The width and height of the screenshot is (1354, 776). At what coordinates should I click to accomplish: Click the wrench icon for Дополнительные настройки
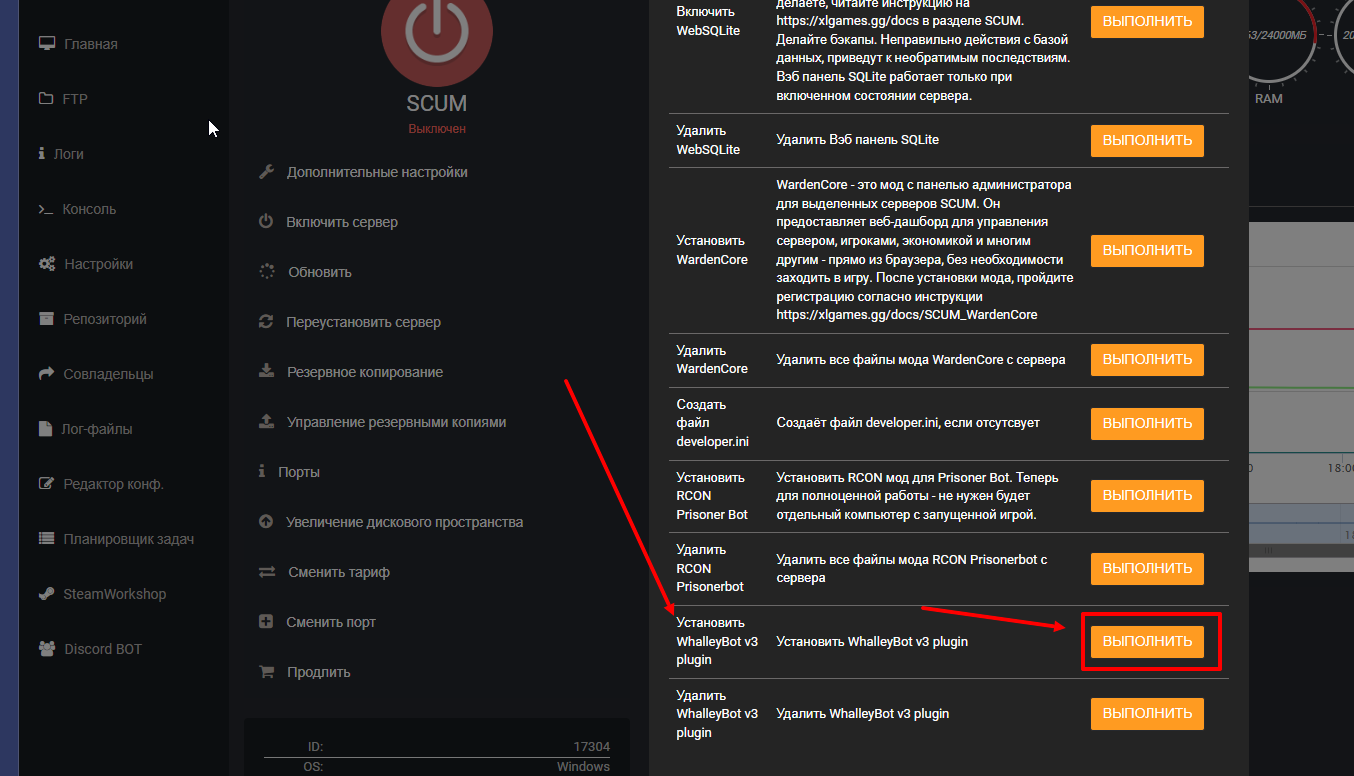266,172
